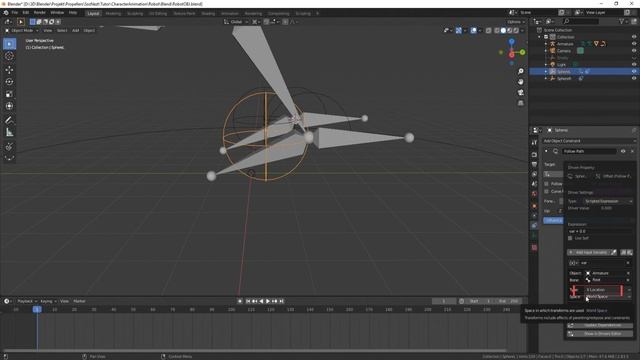Viewport: 640px width, 360px height.
Task: Toggle perspective/orthographic grid icon
Action: (x=521, y=103)
